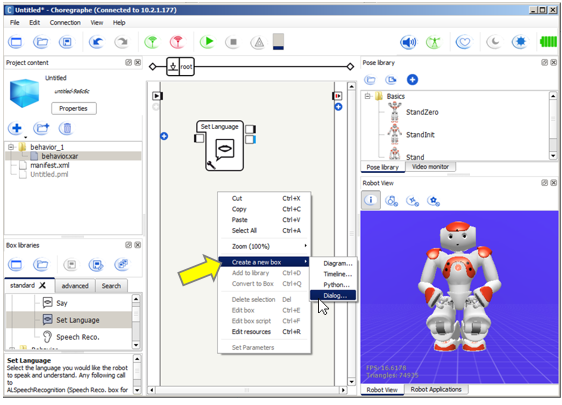The width and height of the screenshot is (562, 405).
Task: Connect to robot with green antenna icon
Action: [151, 42]
